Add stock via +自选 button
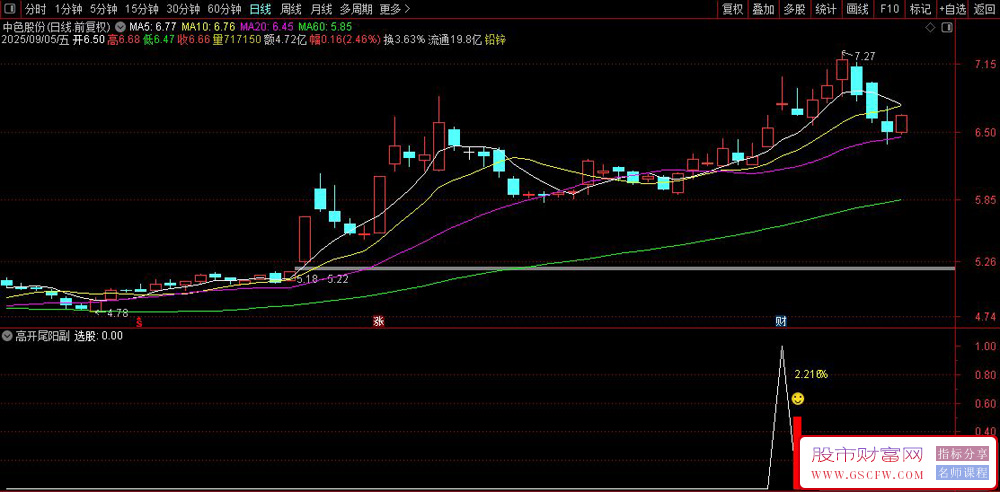The image size is (1000, 492). point(952,9)
